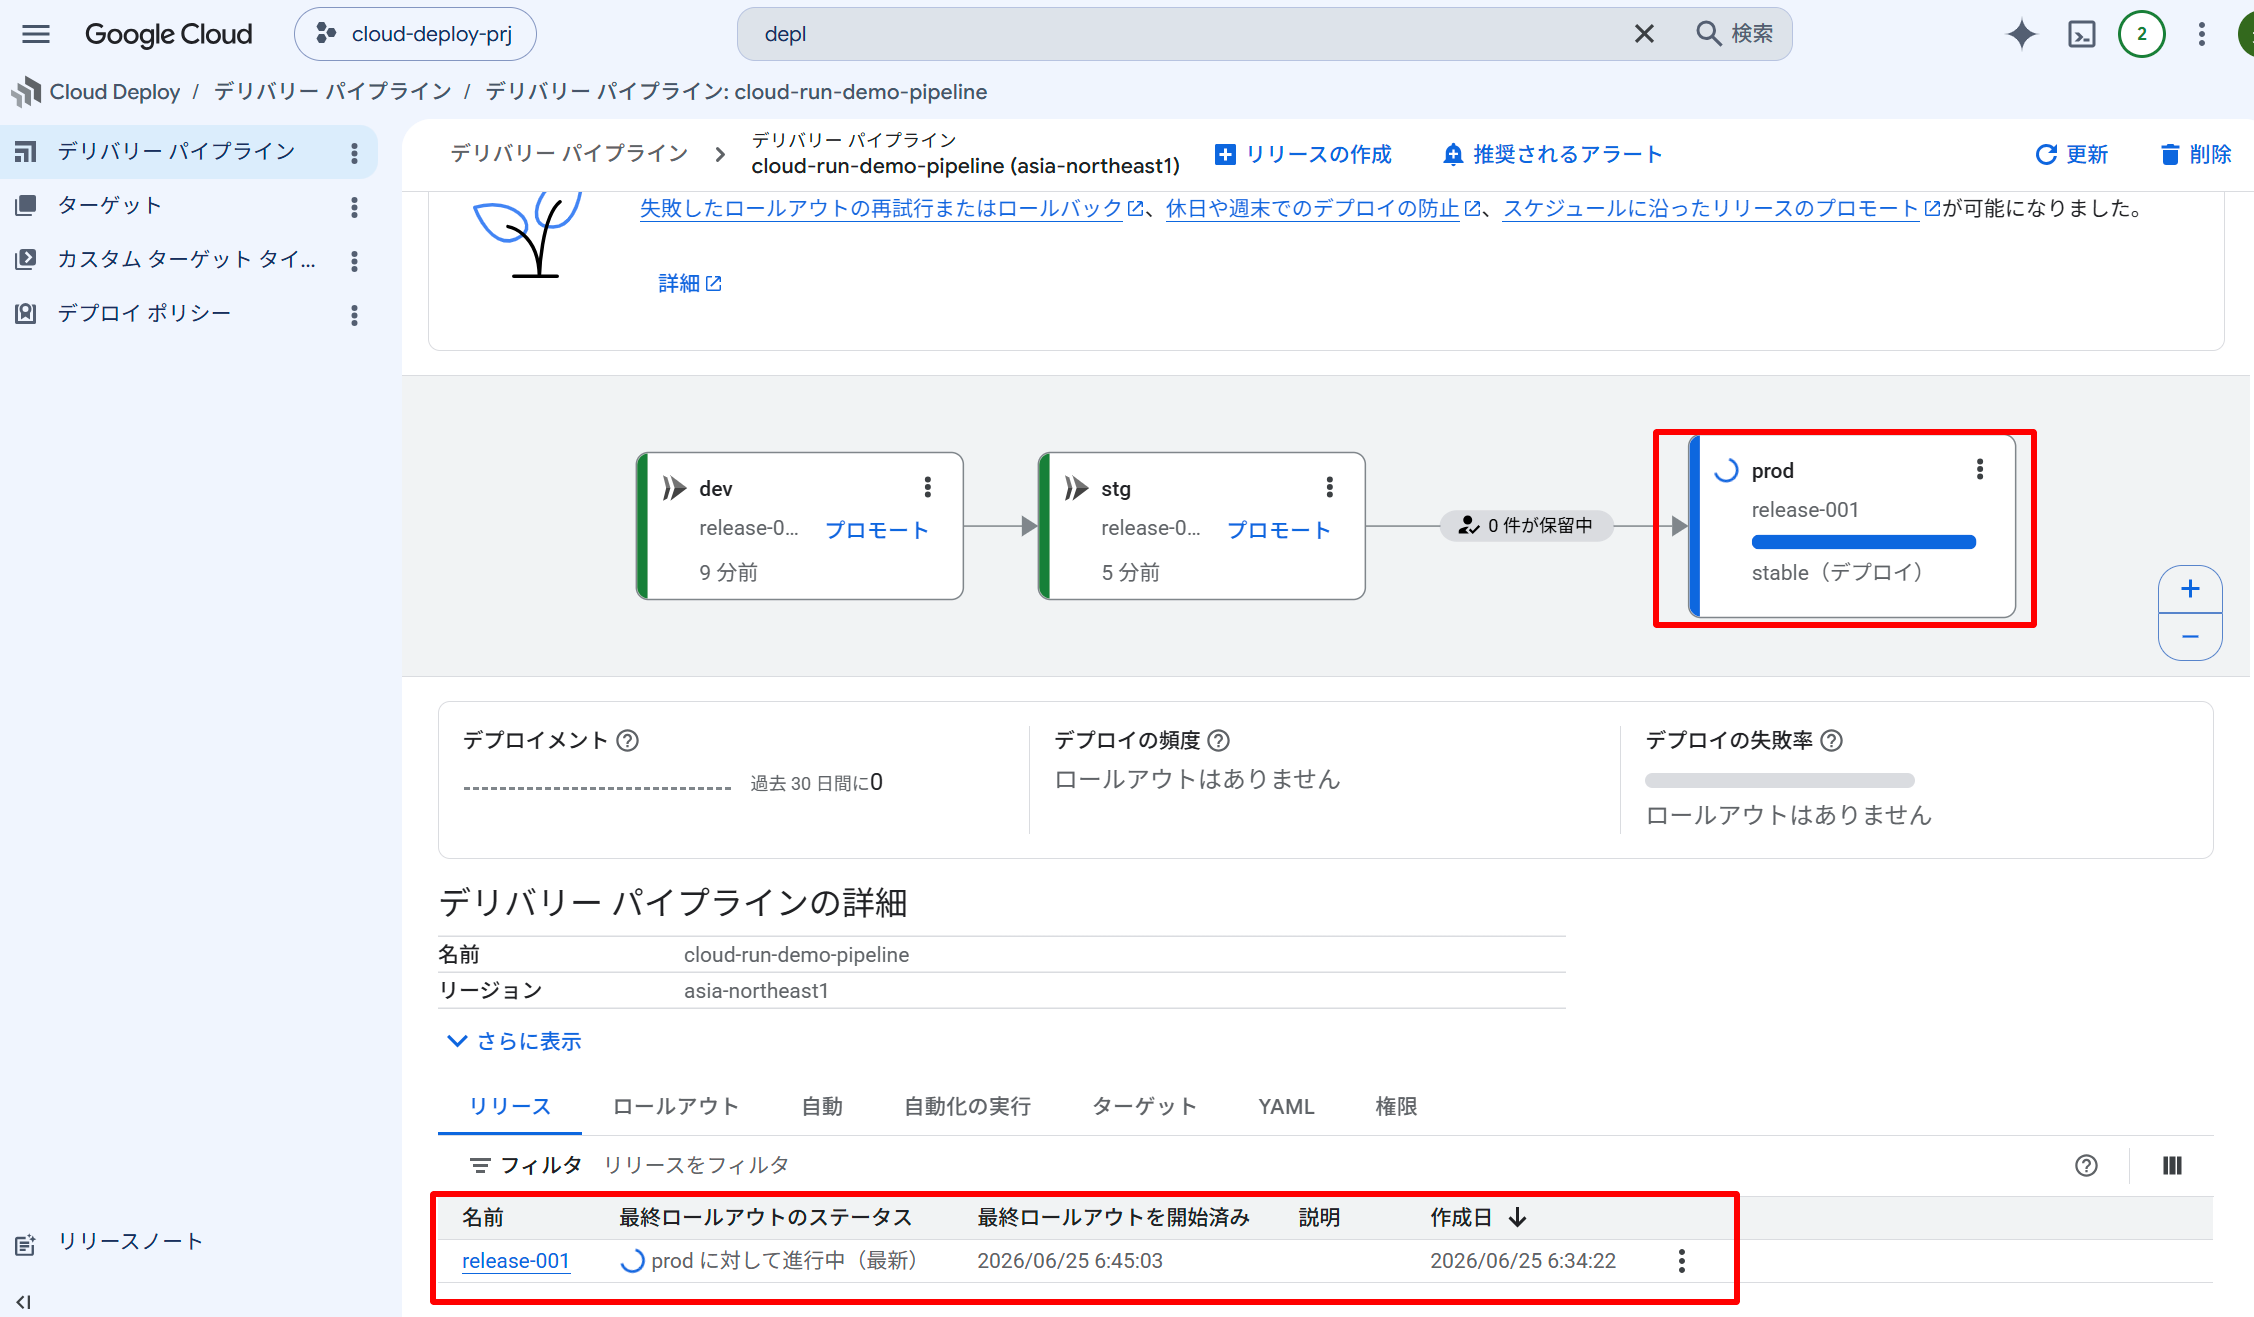Click the Cloud Deploy breadcrumb link
The height and width of the screenshot is (1317, 2254).
(x=115, y=92)
